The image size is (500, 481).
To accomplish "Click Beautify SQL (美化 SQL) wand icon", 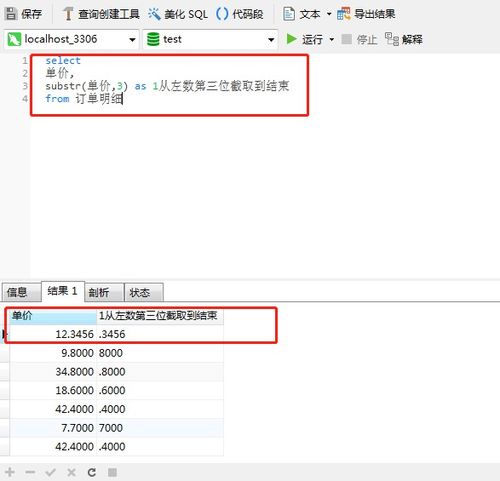I will coord(154,14).
